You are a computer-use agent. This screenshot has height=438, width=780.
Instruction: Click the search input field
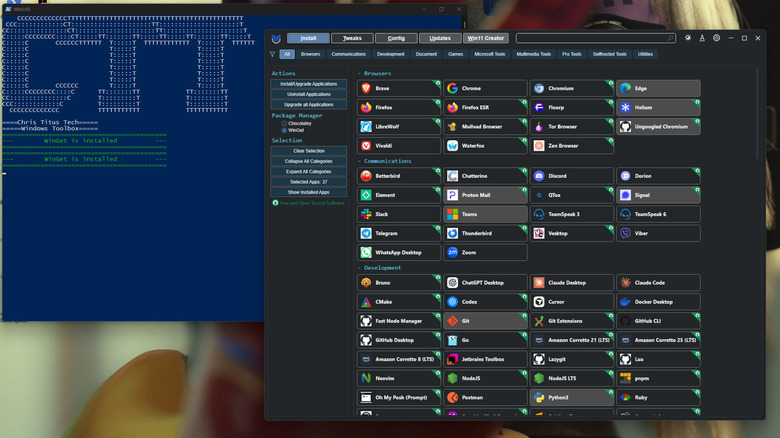tap(595, 38)
